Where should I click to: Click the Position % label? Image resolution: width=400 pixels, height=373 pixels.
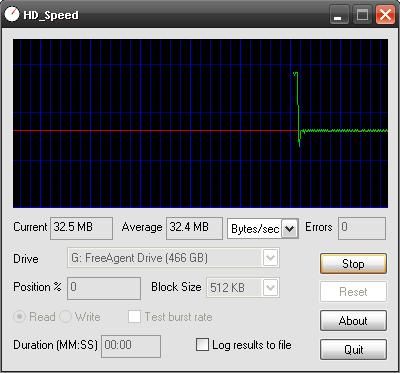[37, 287]
